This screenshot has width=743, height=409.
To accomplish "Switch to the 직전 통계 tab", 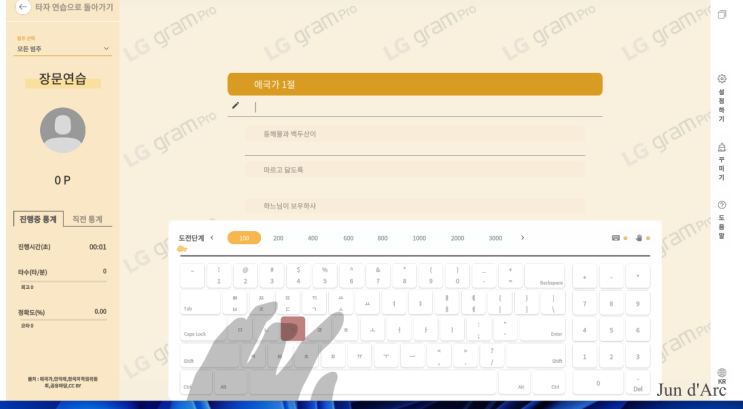I will 87,219.
